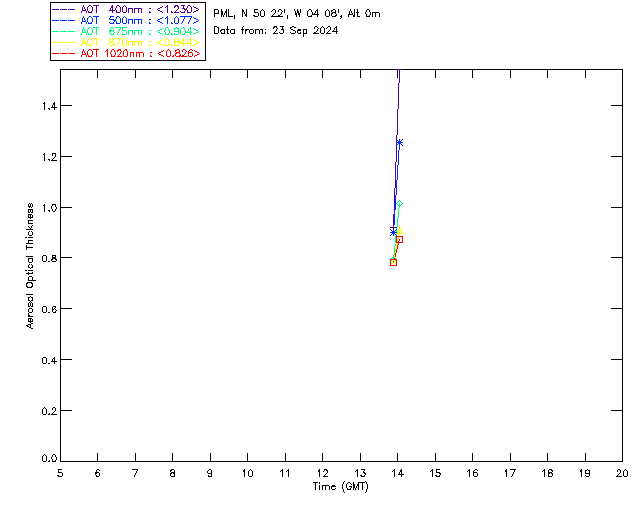Click x-axis hour label 16

click(472, 473)
